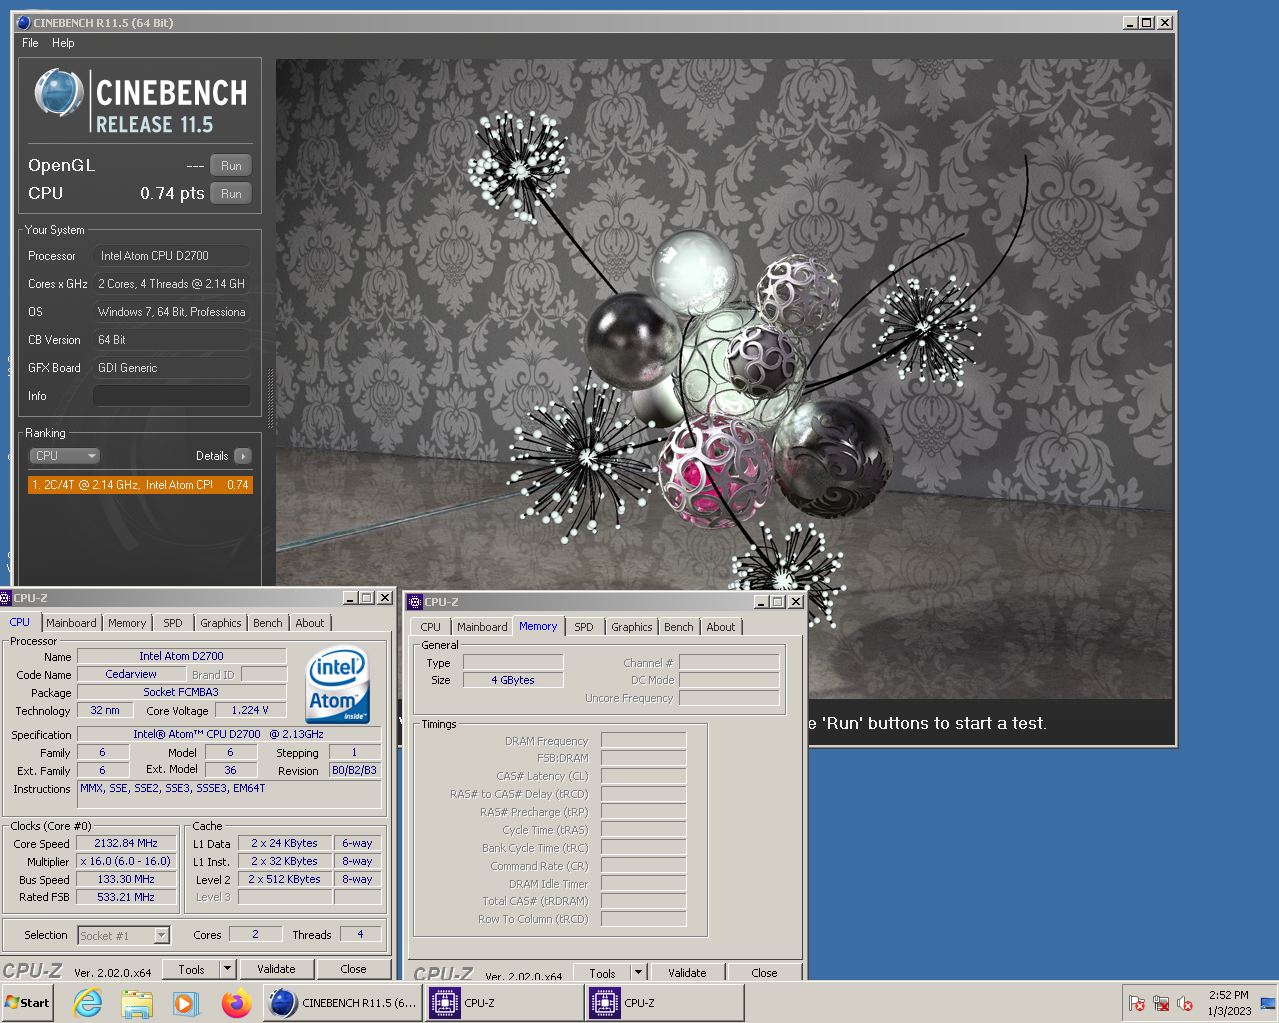Open the Ranking CPU dropdown

coord(65,456)
